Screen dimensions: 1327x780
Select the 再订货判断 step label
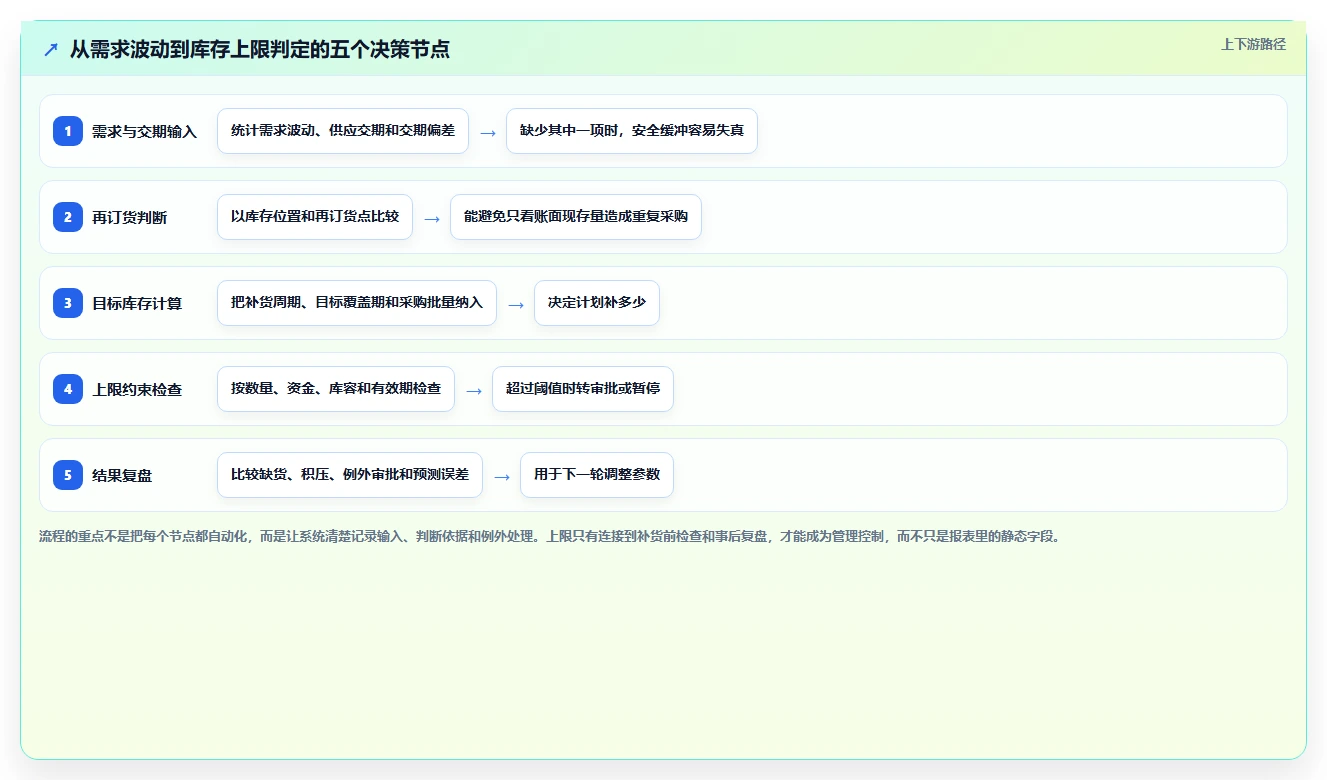pyautogui.click(x=129, y=218)
